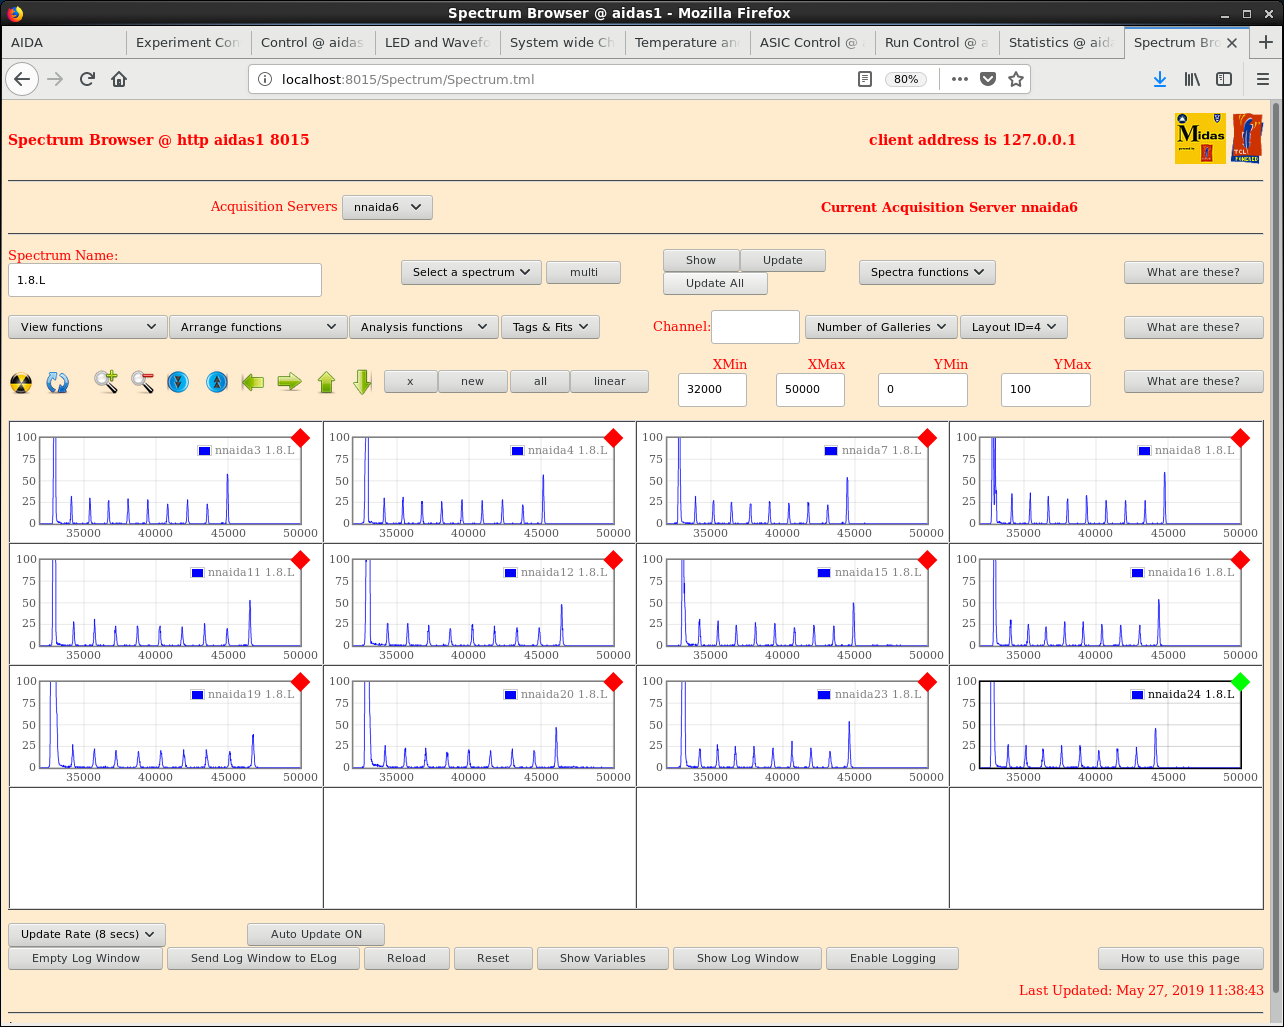Click the blue legend swatch for nnaida20
Image resolution: width=1284 pixels, height=1027 pixels.
(x=511, y=694)
